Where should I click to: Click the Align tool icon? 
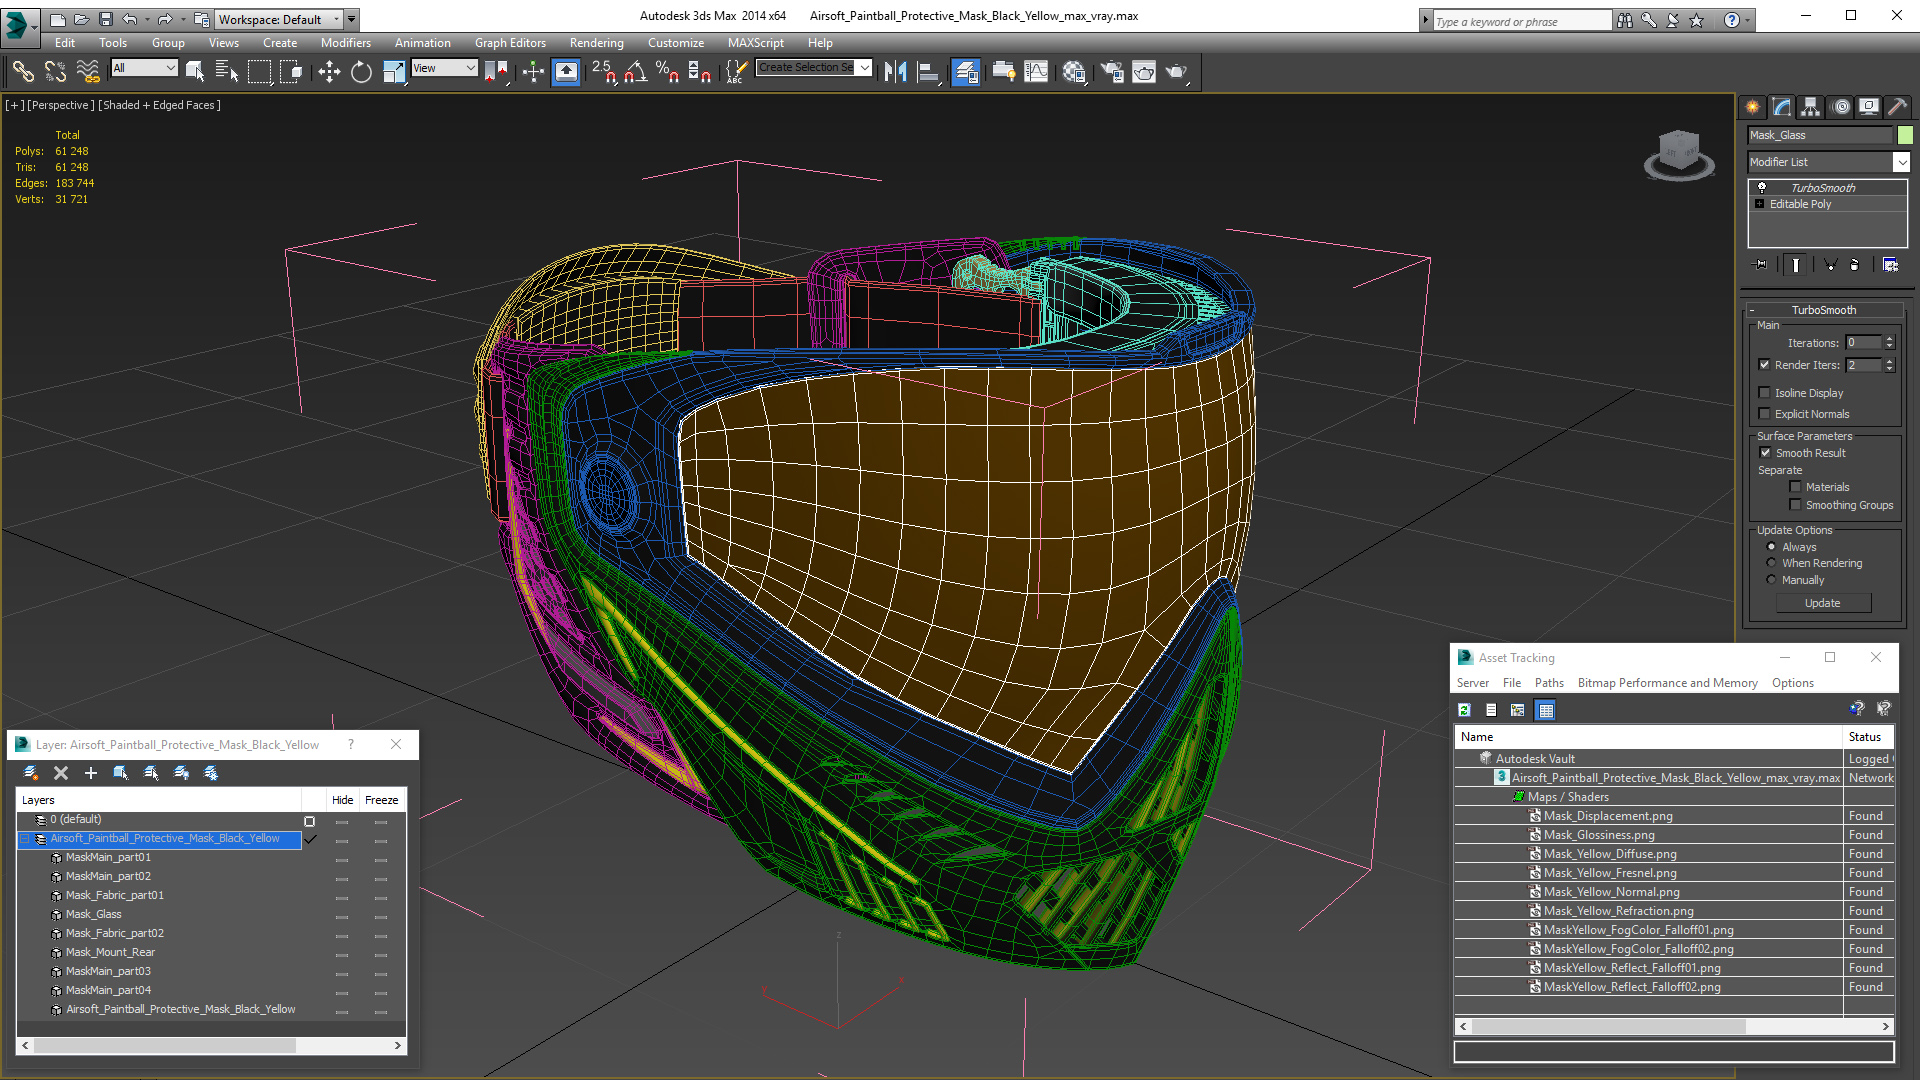(x=929, y=71)
